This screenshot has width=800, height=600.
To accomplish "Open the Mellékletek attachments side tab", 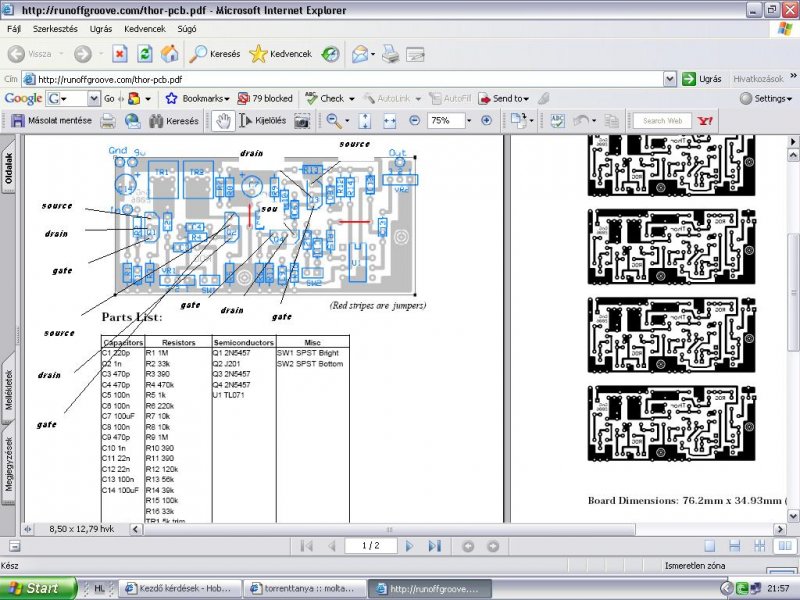I will point(9,390).
